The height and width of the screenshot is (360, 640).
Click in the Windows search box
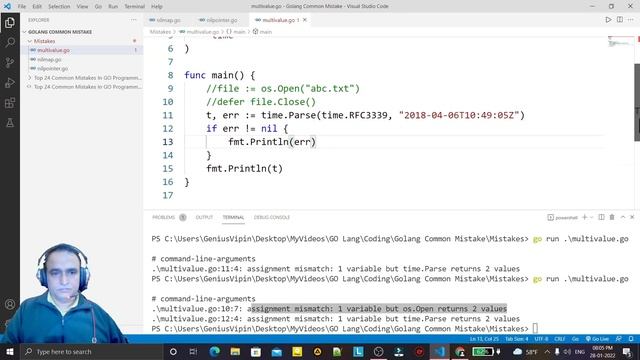tap(91, 351)
